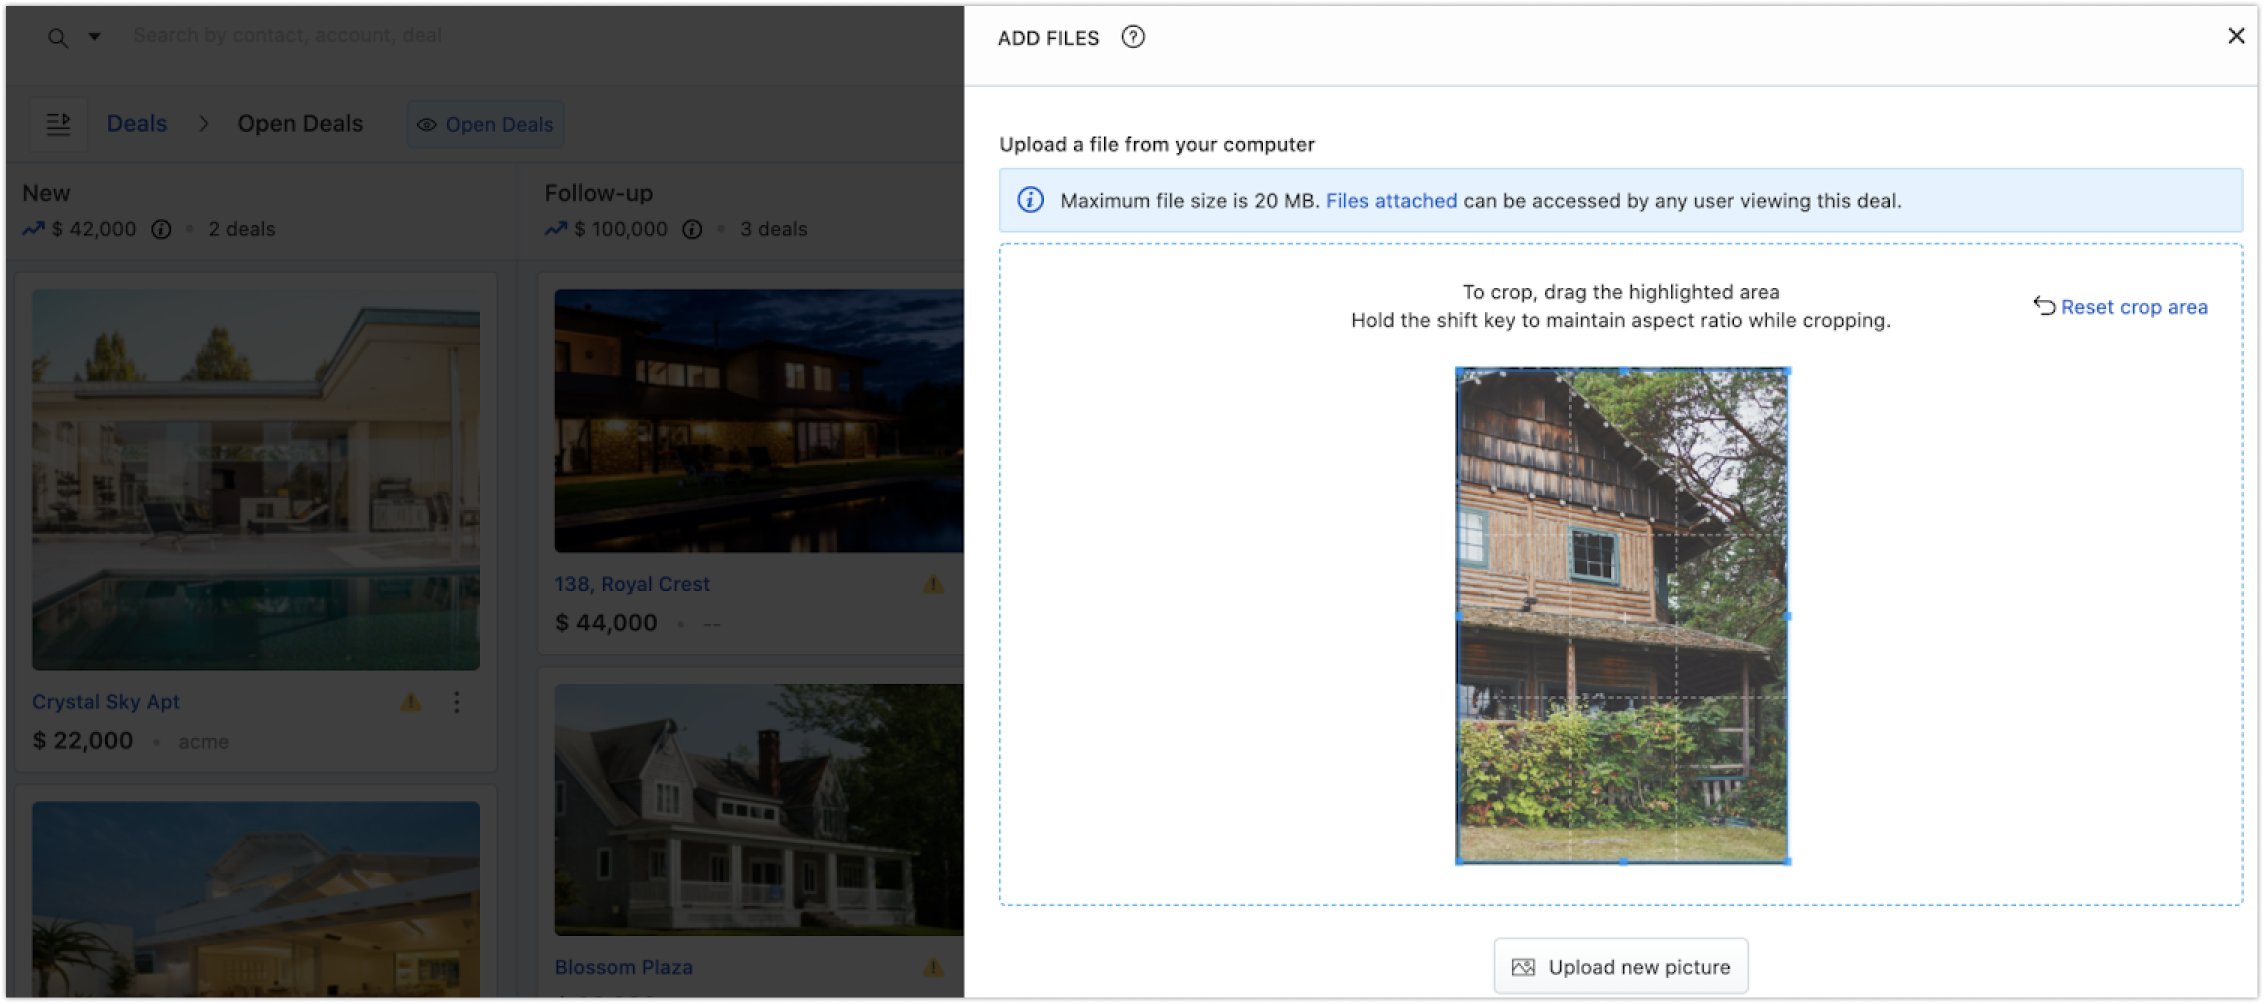
Task: Open the Files attached link
Action: click(x=1391, y=201)
